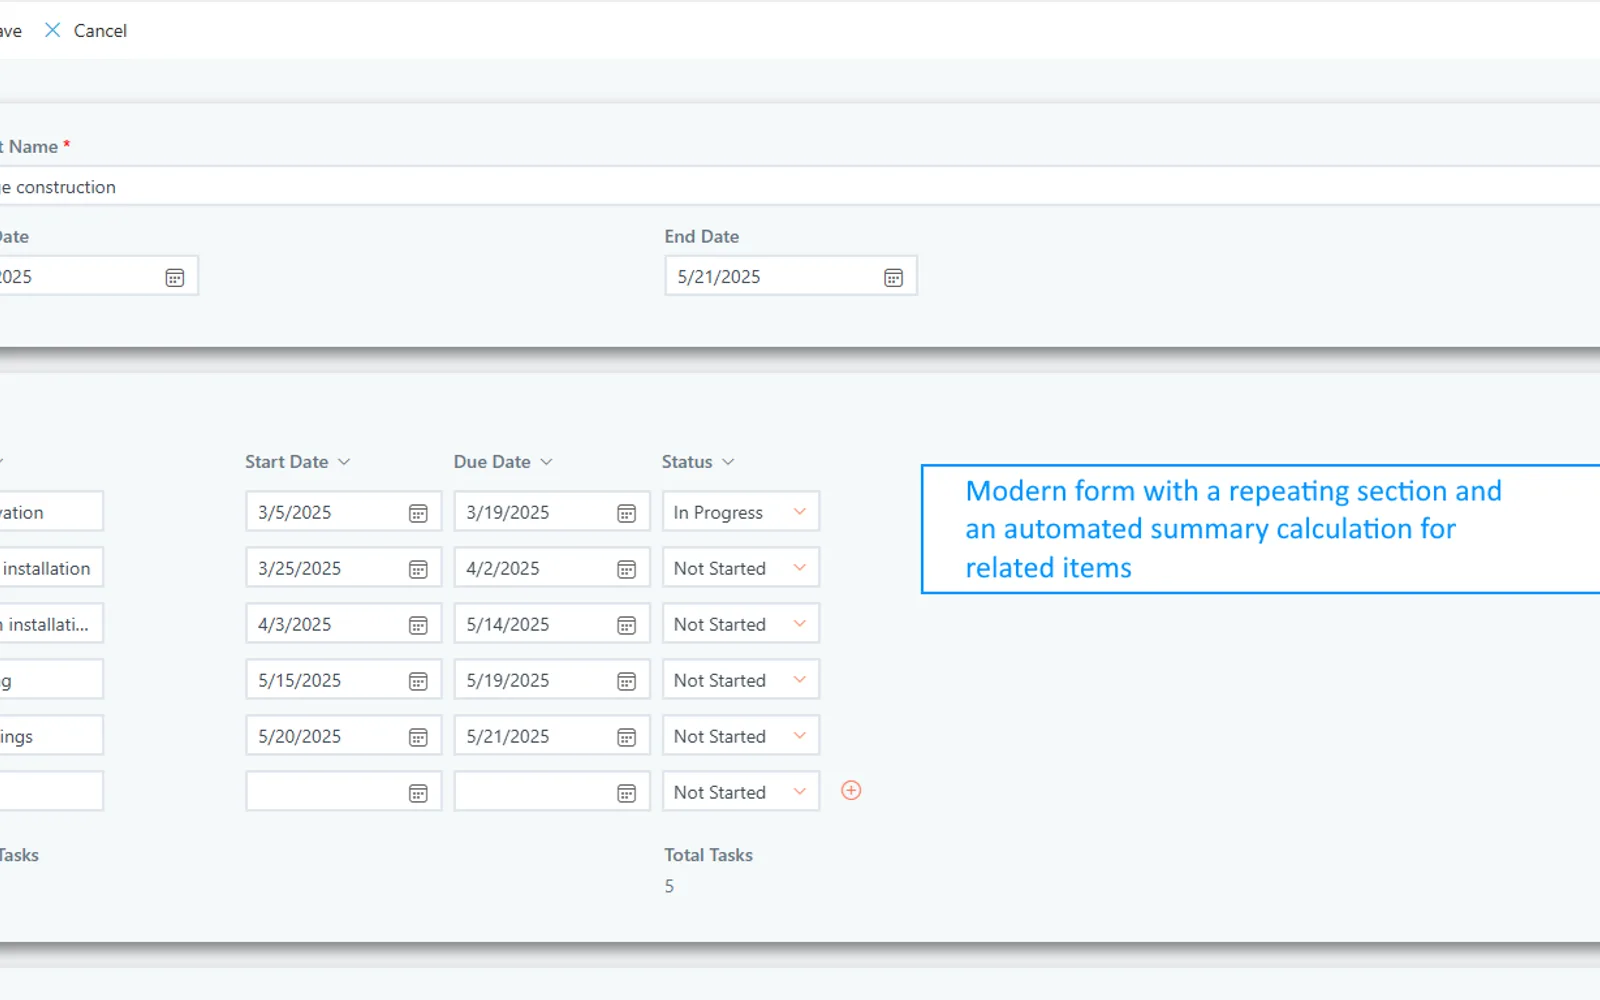Open status dropdown in the empty row
Viewport: 1600px width, 1000px height.
tap(740, 792)
